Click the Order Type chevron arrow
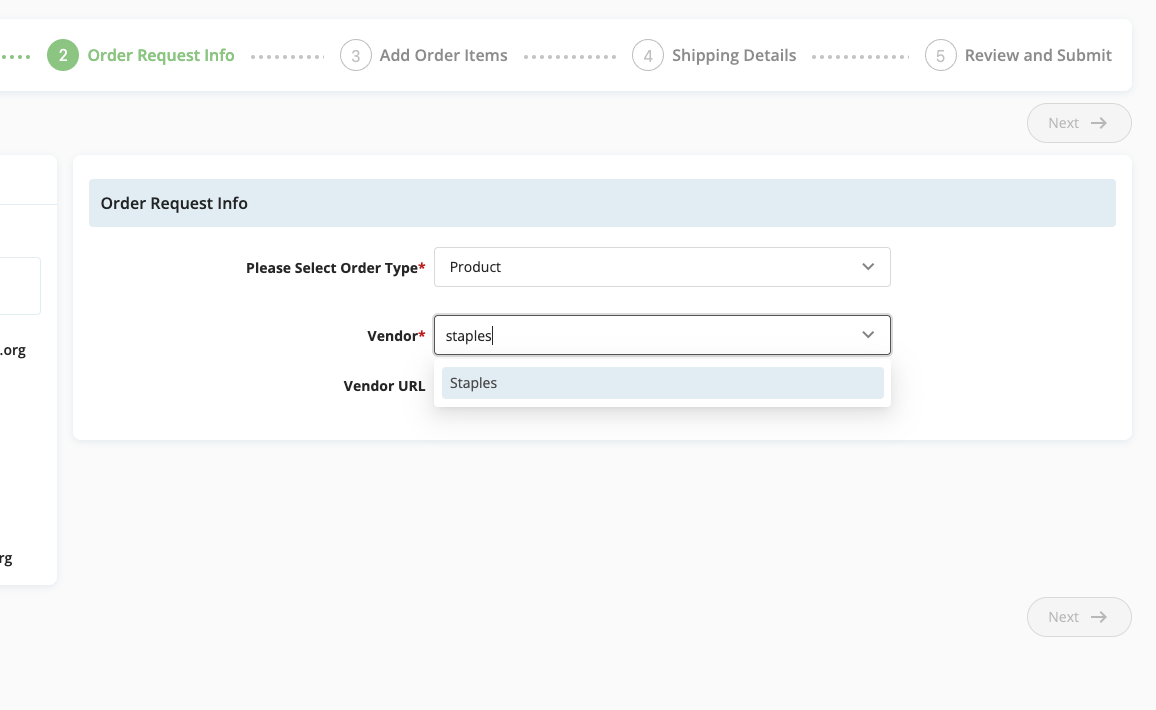Viewport: 1156px width, 710px height. (x=868, y=267)
